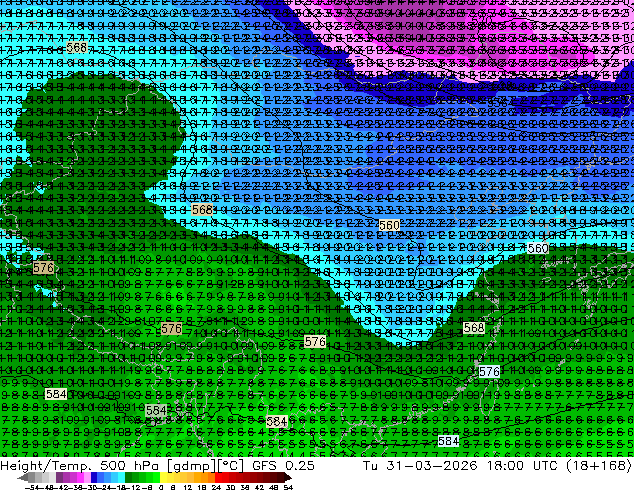This screenshot has width=634, height=490.
Task: Click the 'GFS 0.25' model label
Action: click(x=283, y=465)
